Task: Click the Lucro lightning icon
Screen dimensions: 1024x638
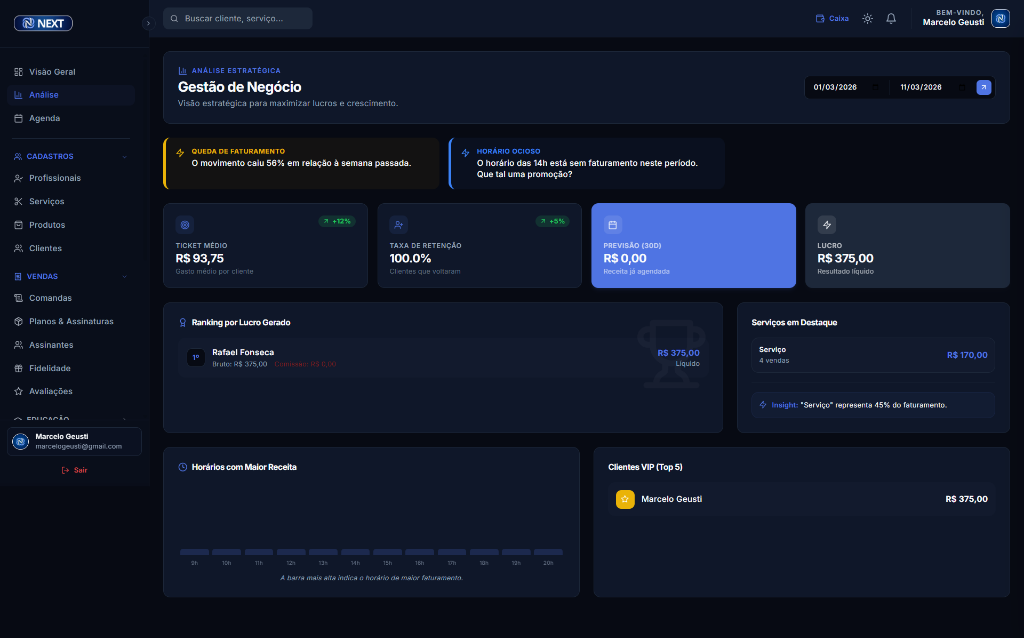Action: (x=827, y=225)
